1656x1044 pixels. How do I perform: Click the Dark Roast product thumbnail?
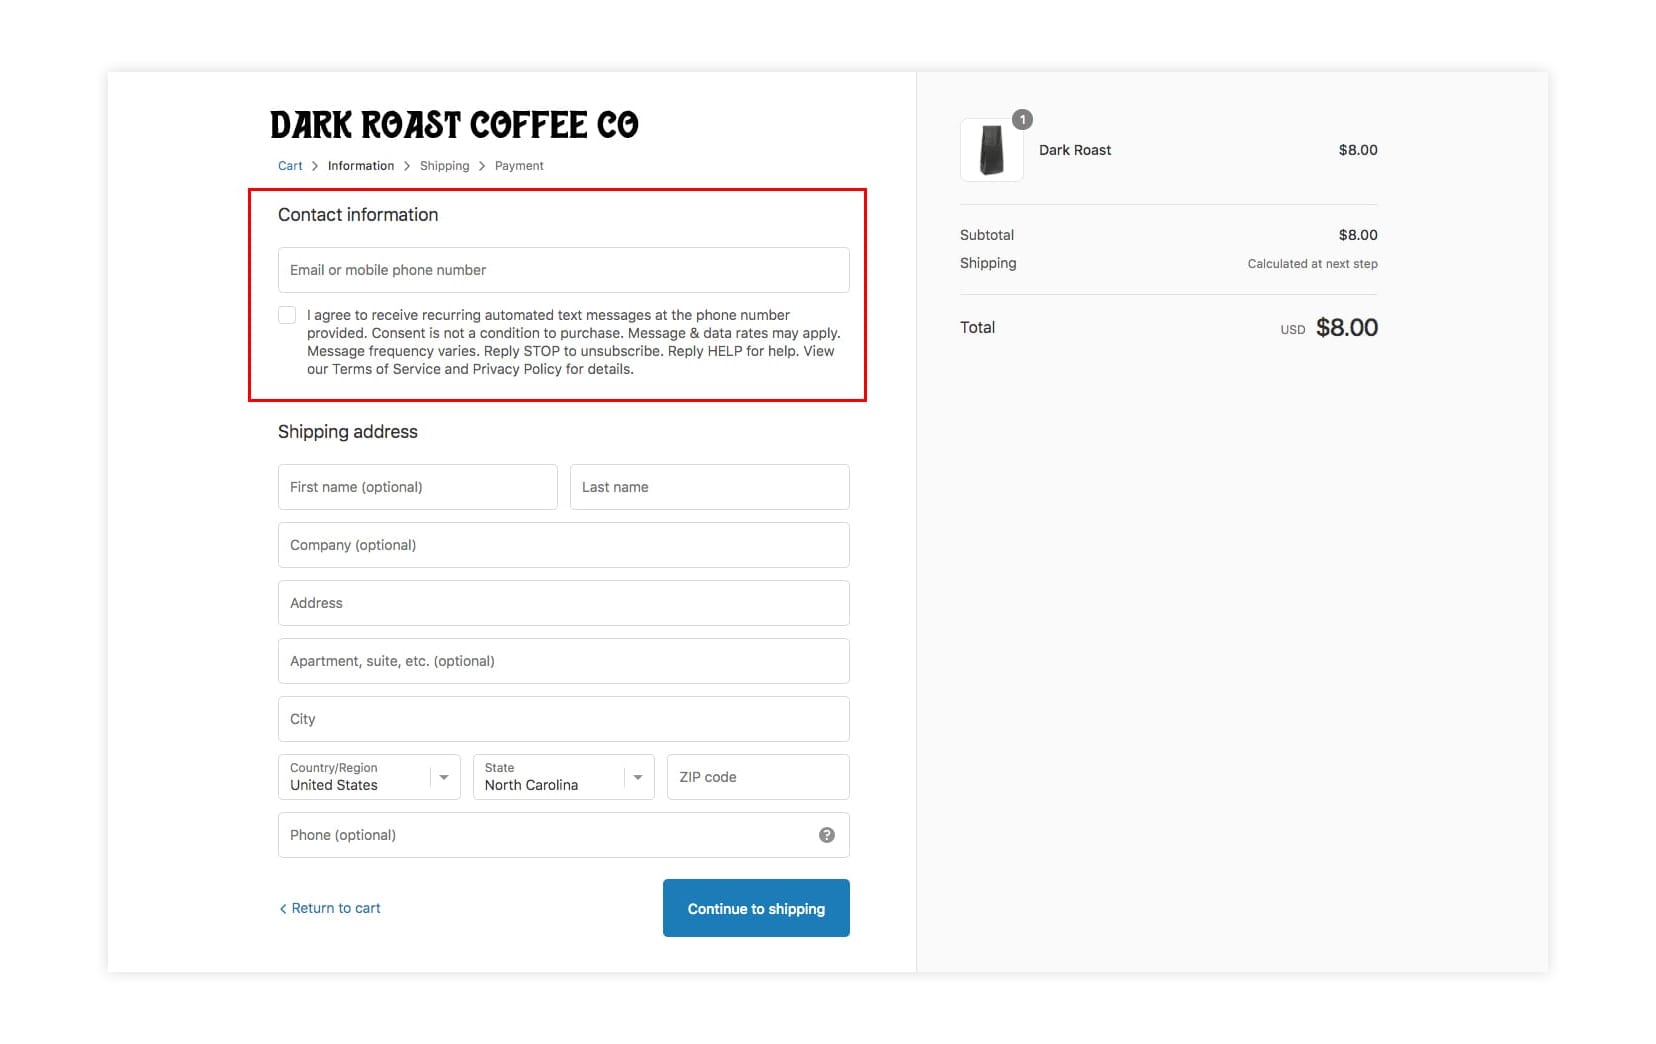[x=991, y=150]
